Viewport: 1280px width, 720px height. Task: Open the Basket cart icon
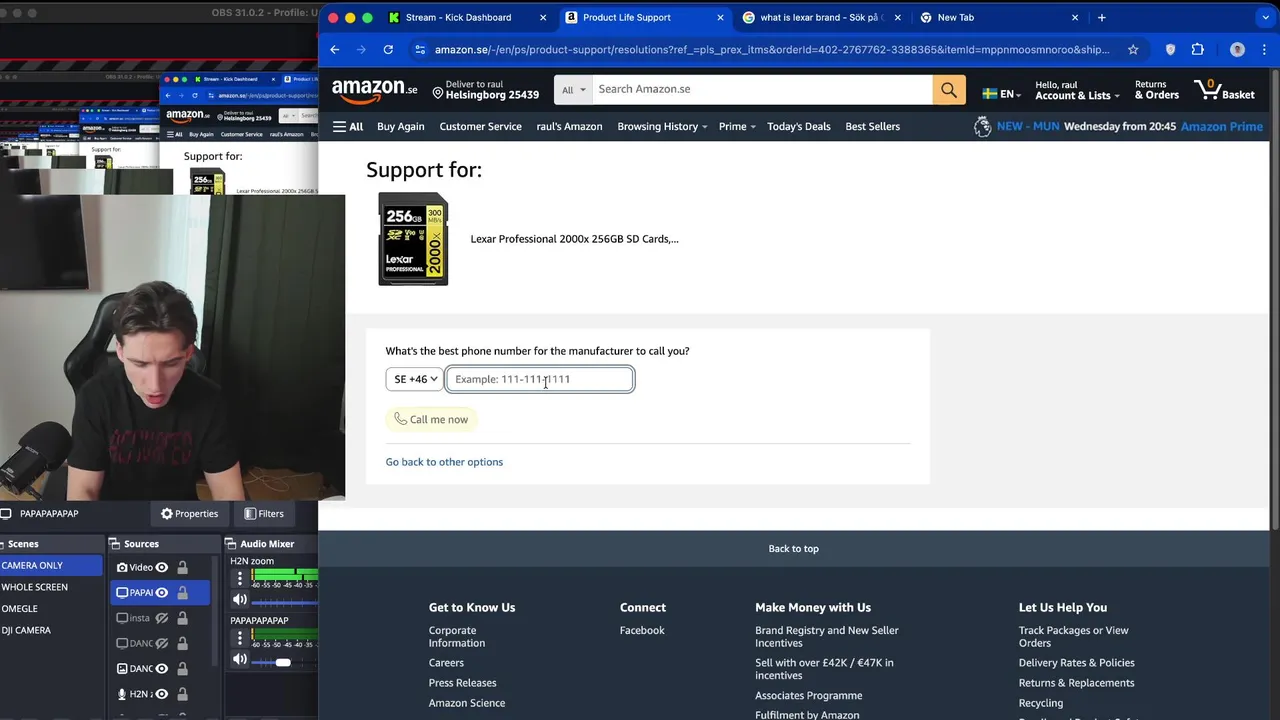point(1225,90)
